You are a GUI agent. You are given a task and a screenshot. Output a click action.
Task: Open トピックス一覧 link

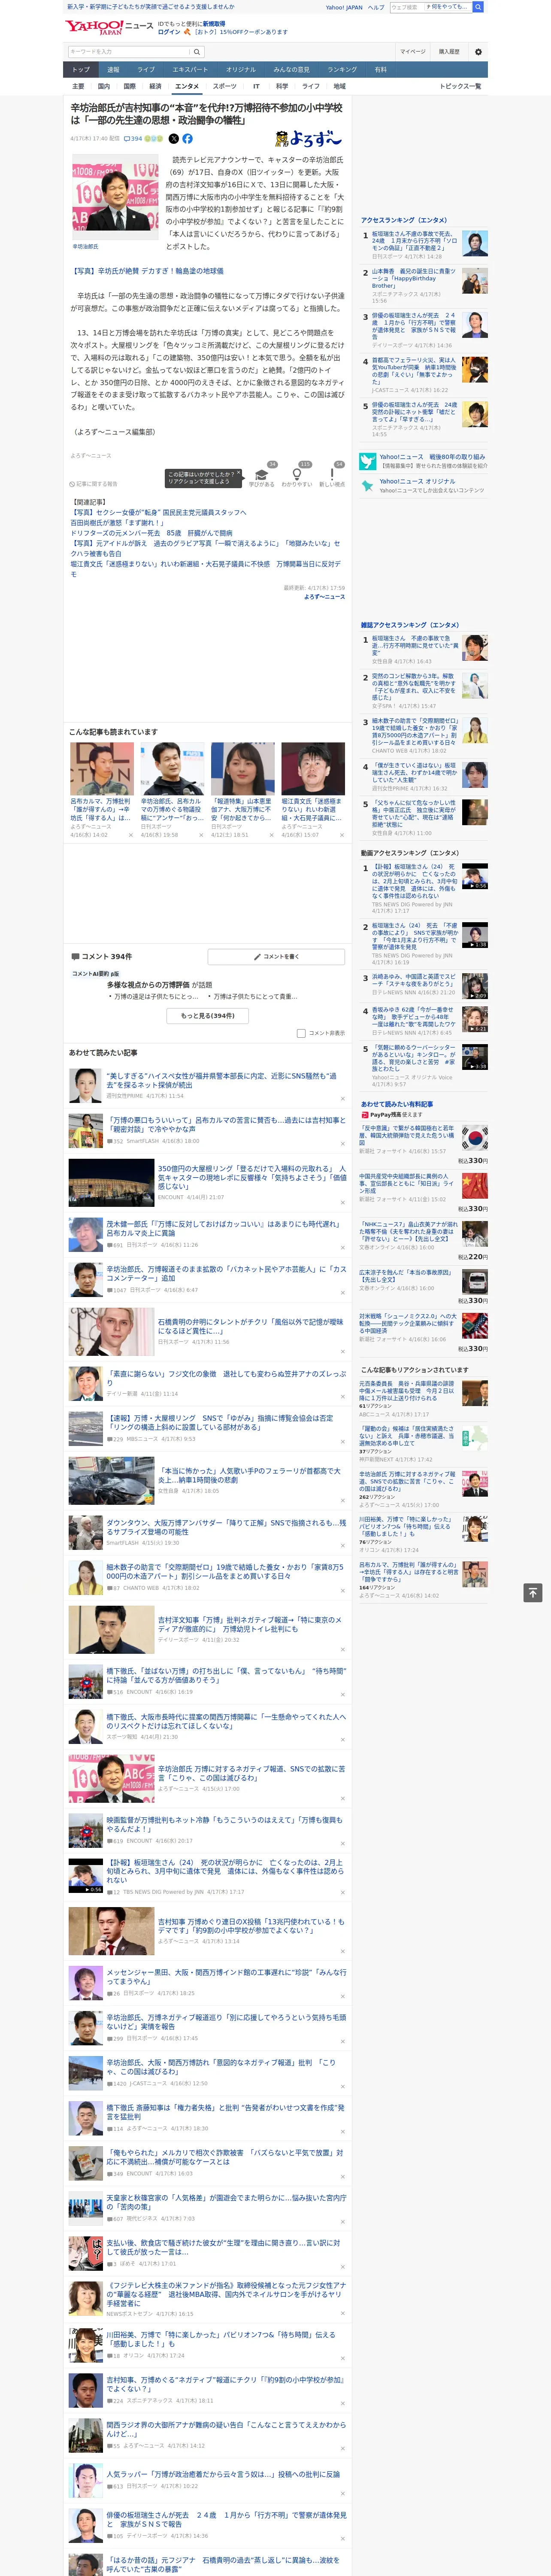point(460,86)
